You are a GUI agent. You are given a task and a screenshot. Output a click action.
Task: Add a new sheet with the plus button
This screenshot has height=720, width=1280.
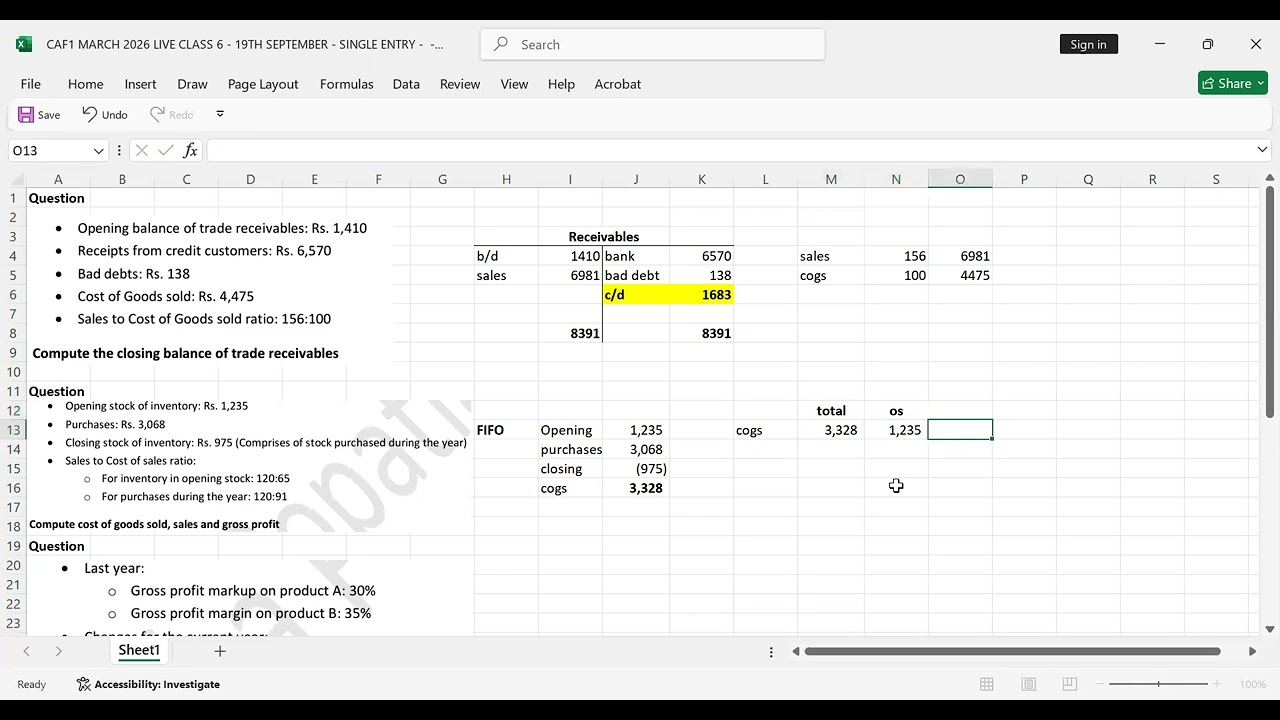(x=220, y=651)
